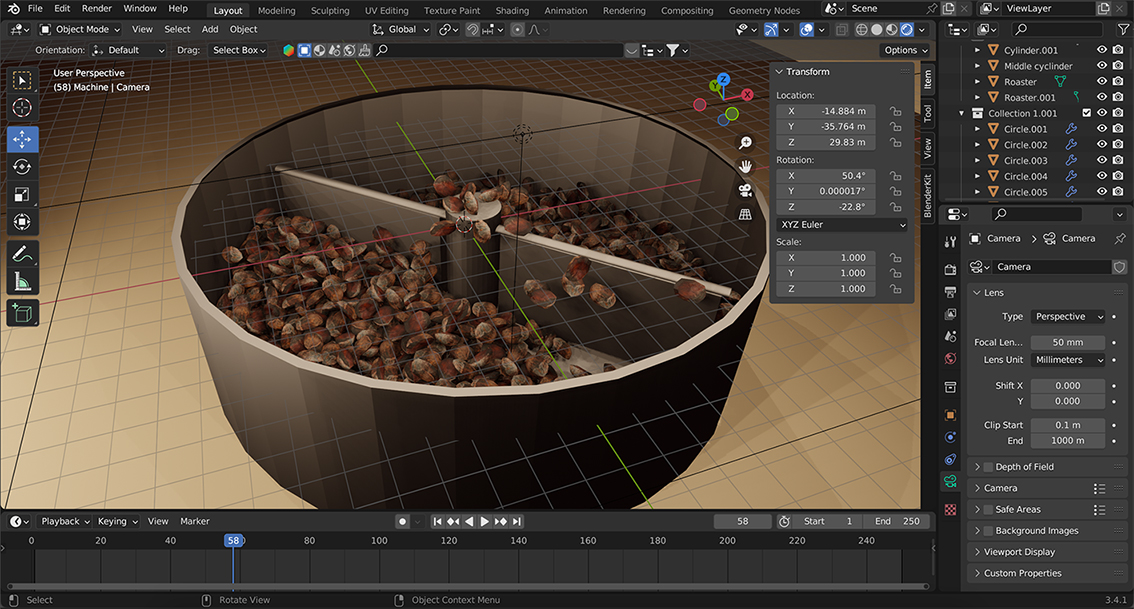
Task: Open the Render menu
Action: point(97,9)
